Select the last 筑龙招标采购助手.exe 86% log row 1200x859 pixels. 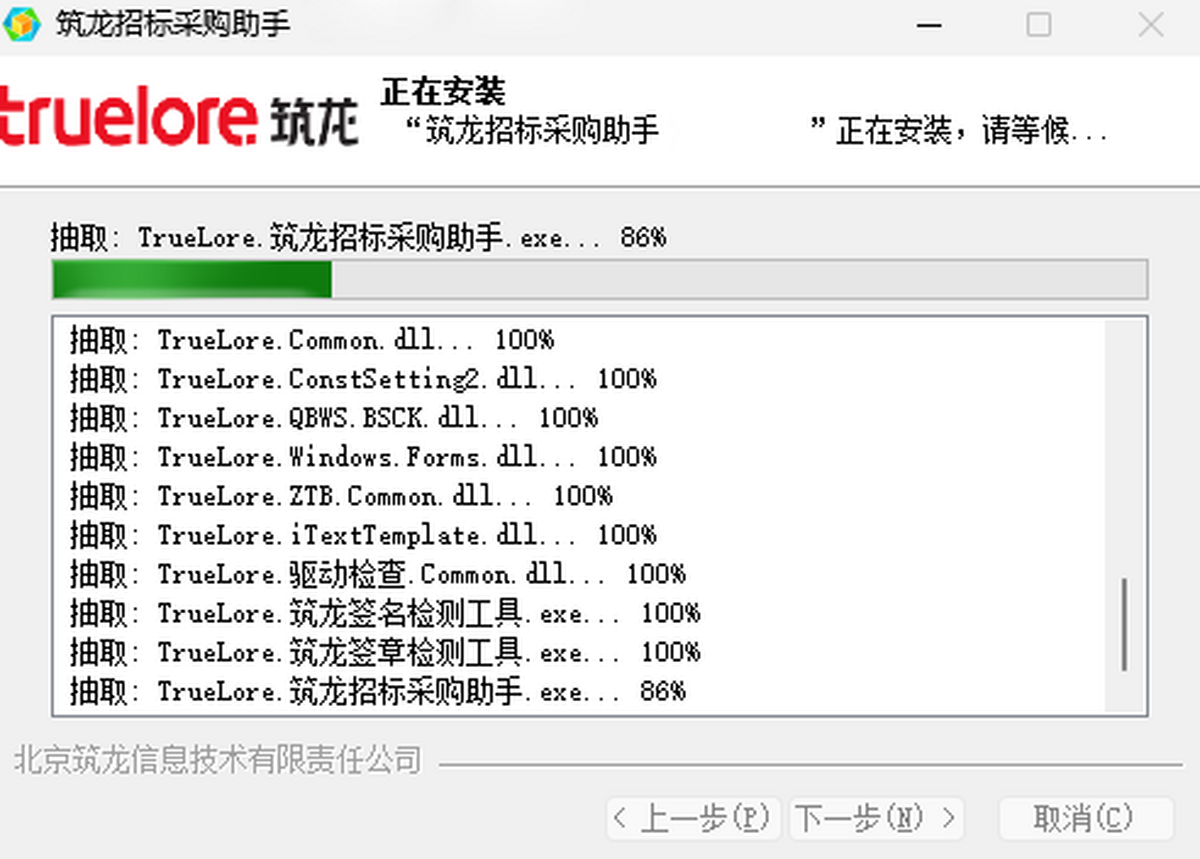point(579,691)
